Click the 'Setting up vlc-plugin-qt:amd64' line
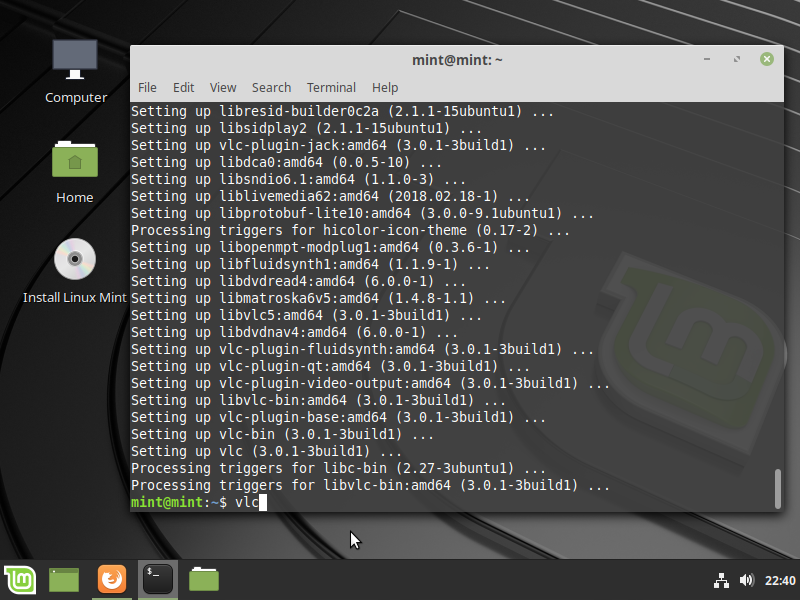Viewport: 800px width, 600px height. coord(330,366)
